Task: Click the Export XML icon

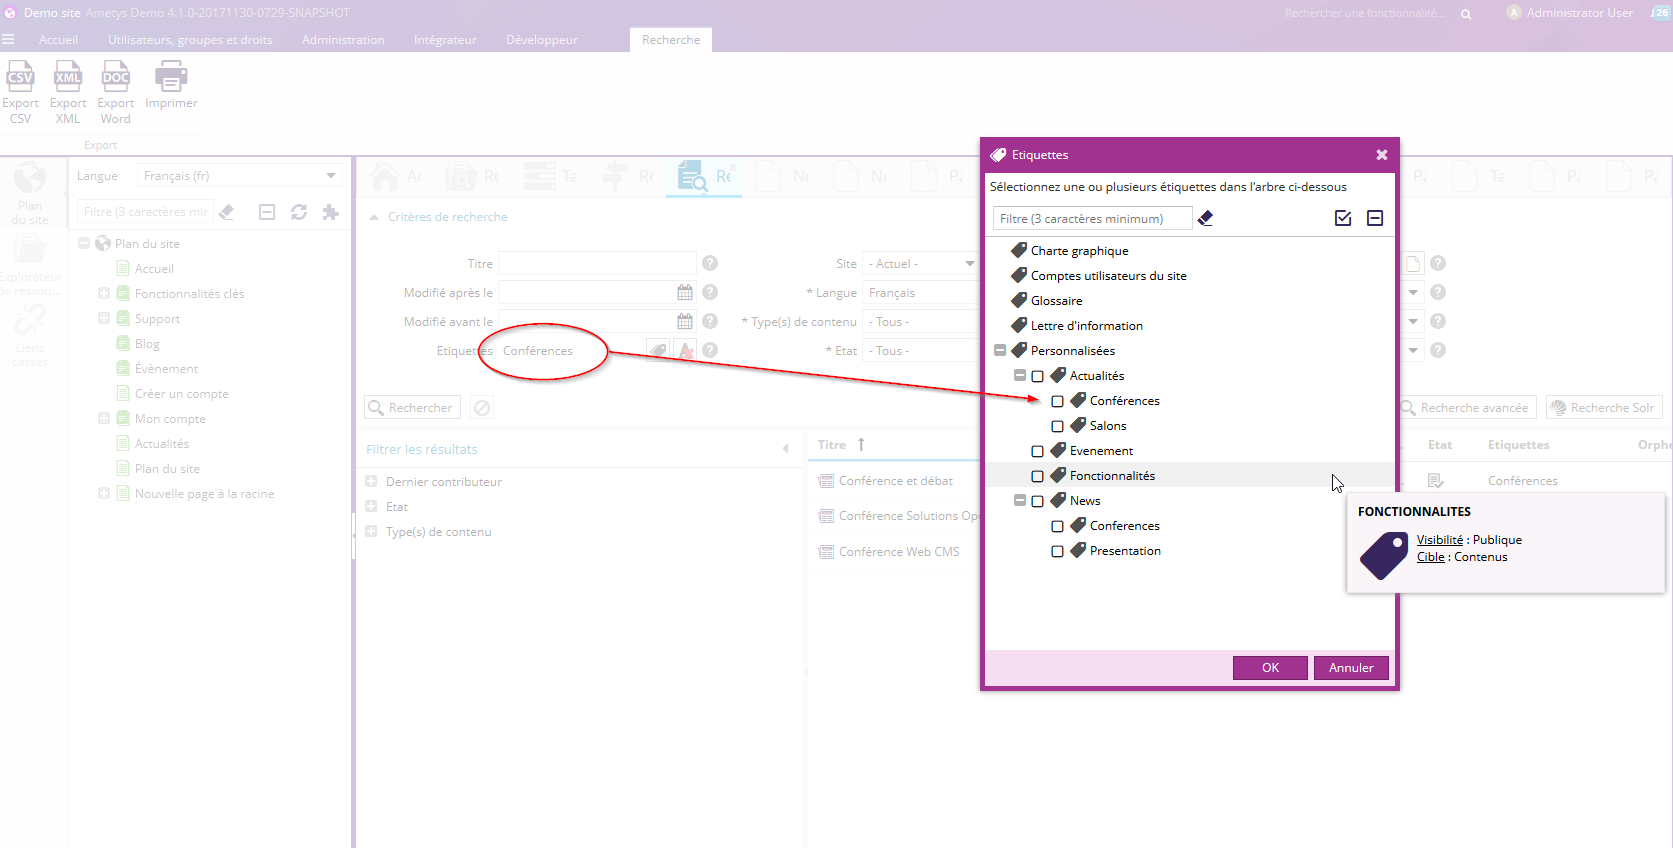Action: tap(68, 78)
